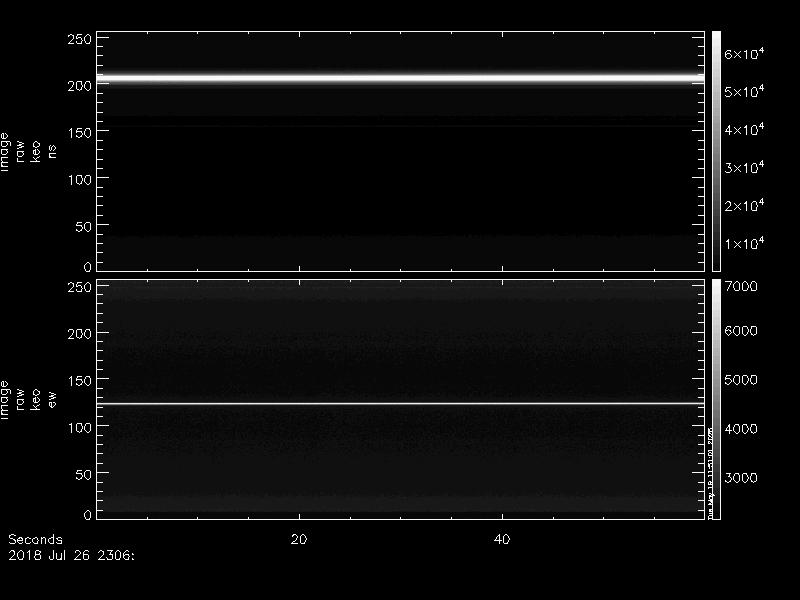The height and width of the screenshot is (600, 800).
Task: Click the colorbar value '4000'
Action: point(741,429)
